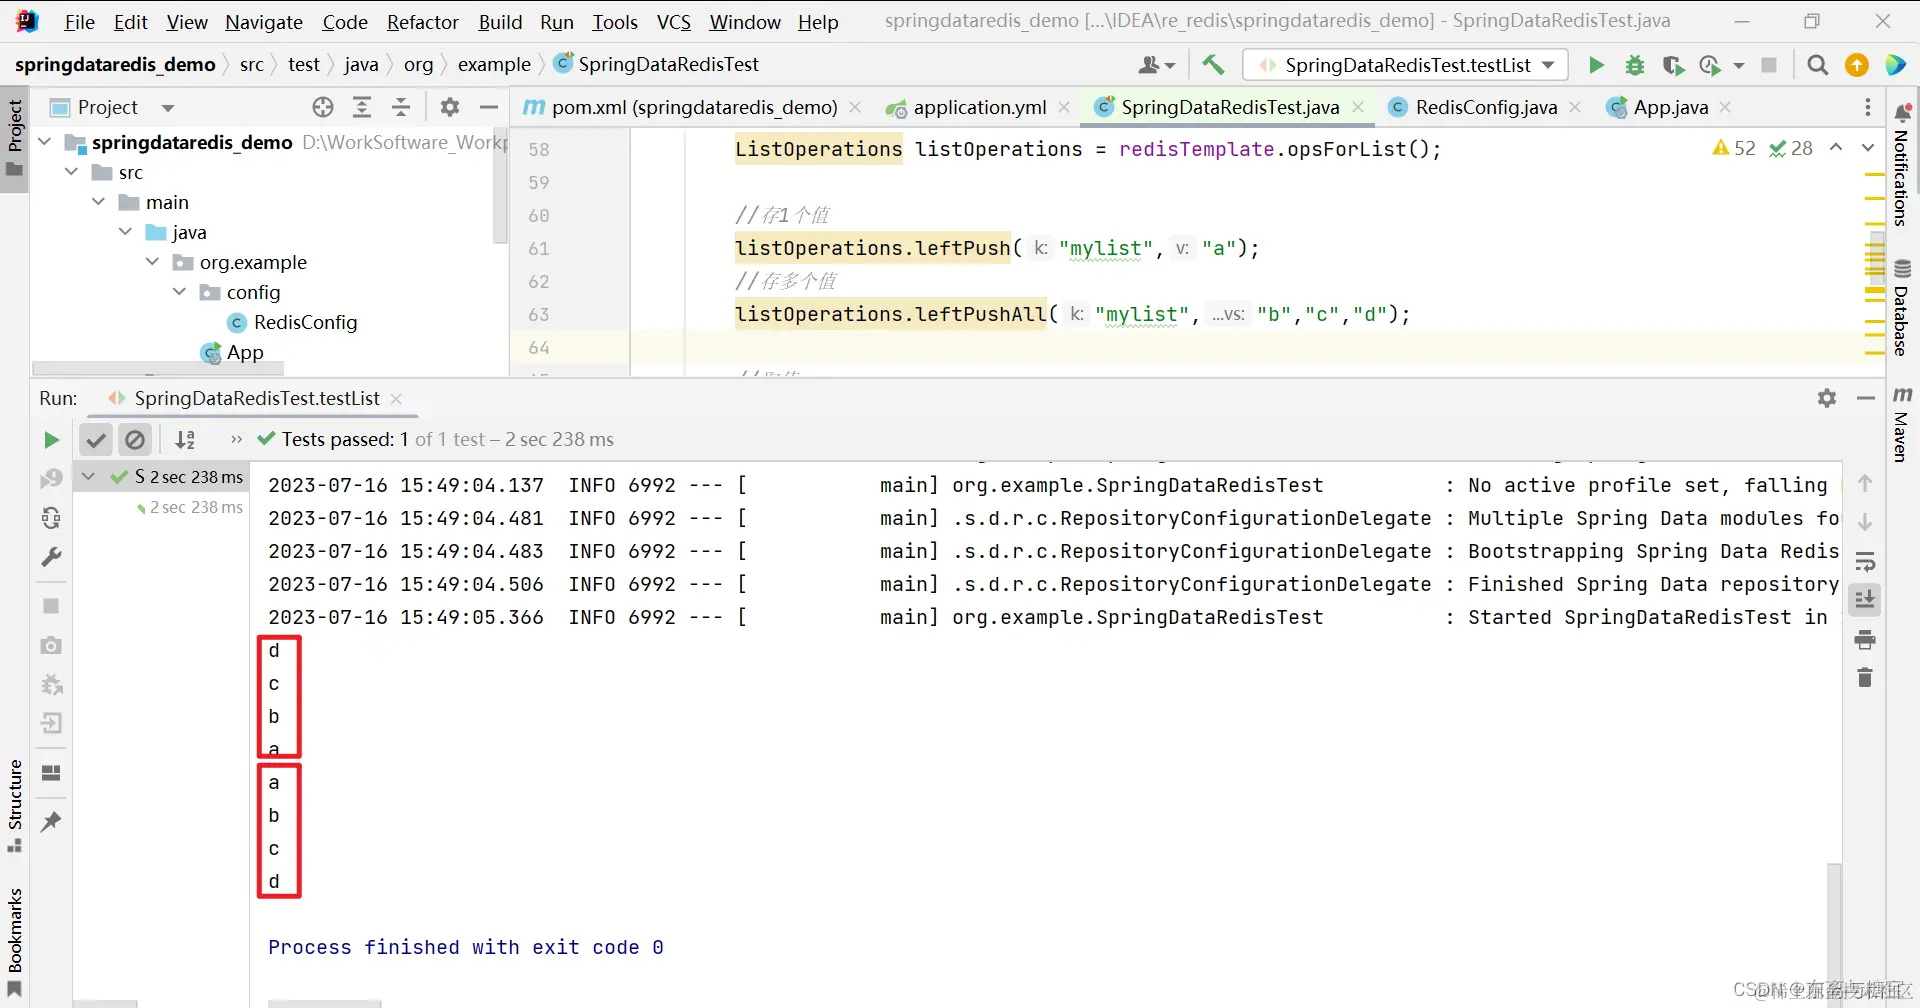Open the Notifications tool window

pos(1902,165)
